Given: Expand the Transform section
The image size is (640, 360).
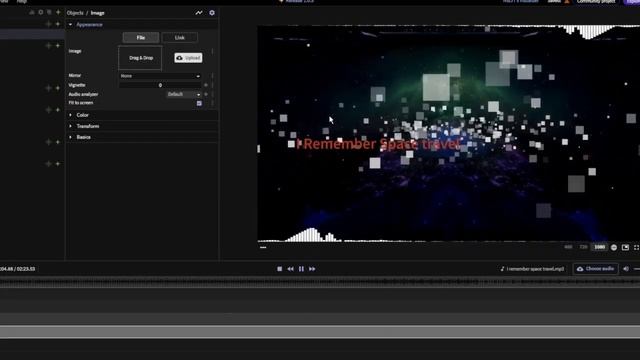Looking at the screenshot, I should [142, 126].
